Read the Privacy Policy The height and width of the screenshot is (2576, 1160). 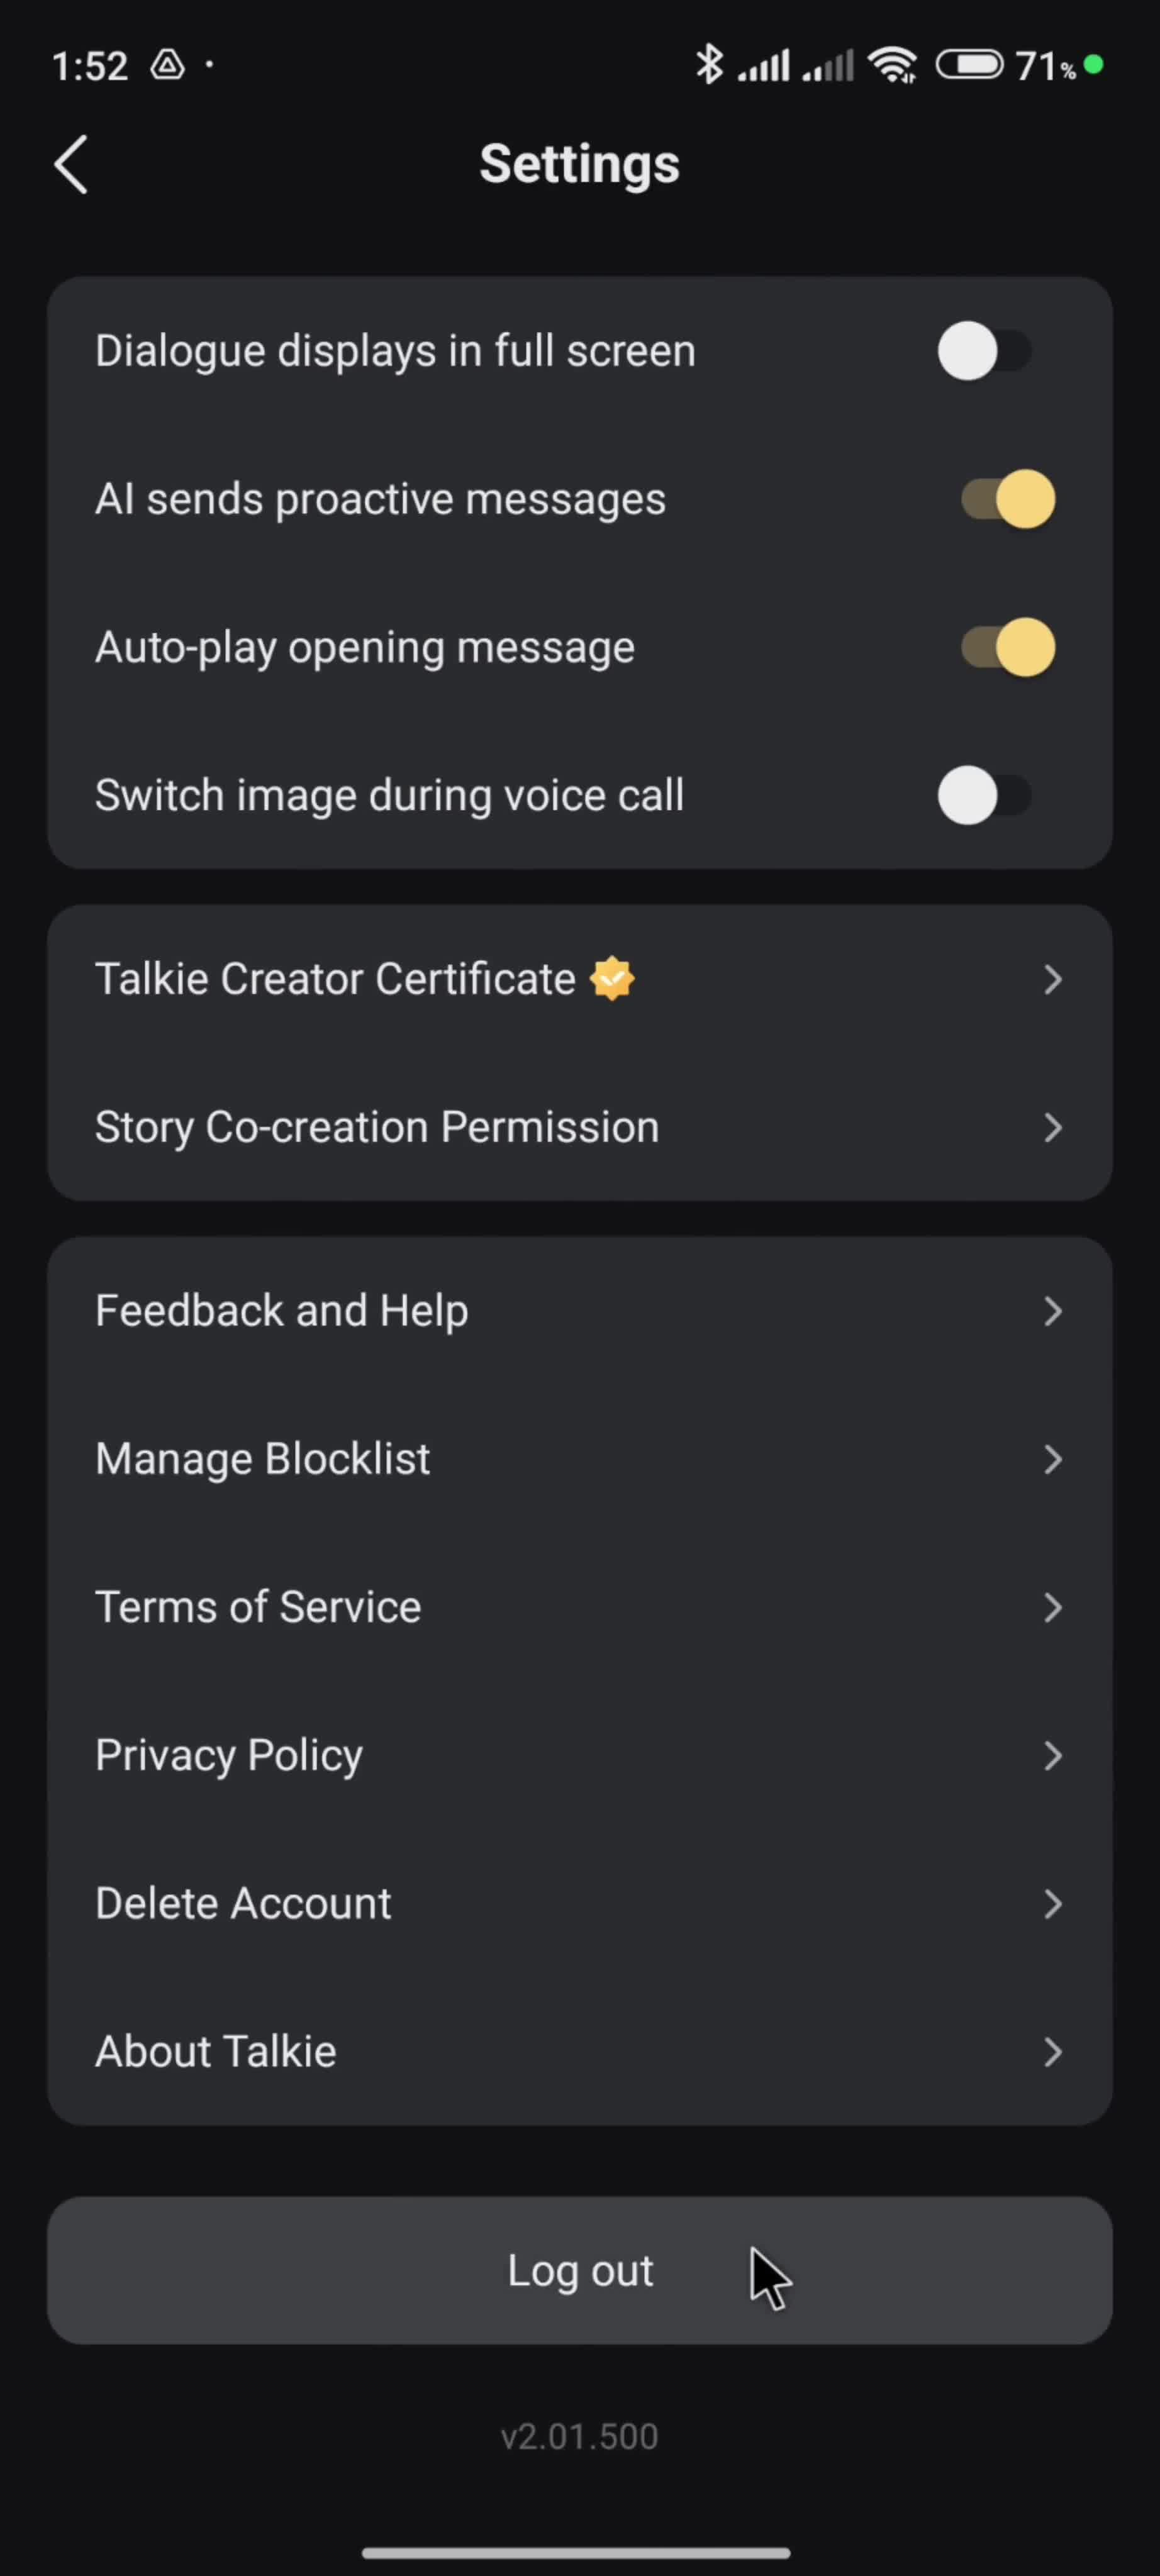point(580,1755)
